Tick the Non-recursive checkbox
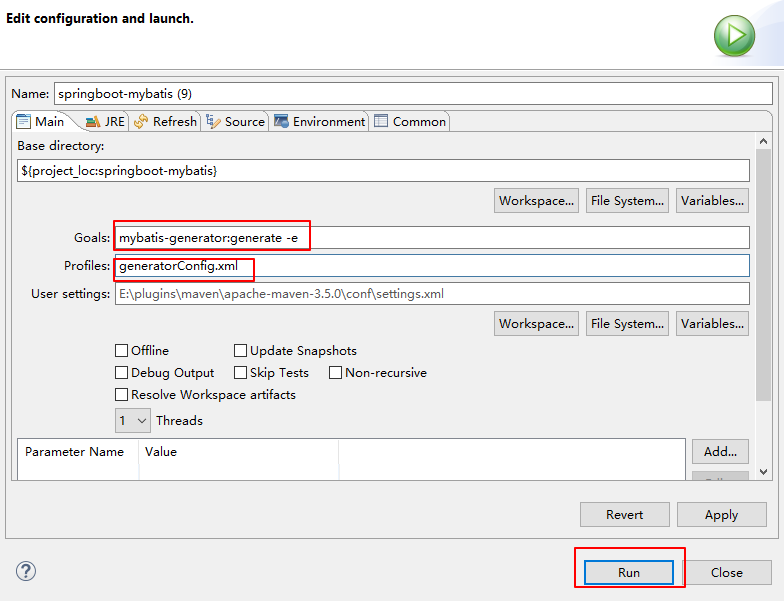The image size is (784, 601). [x=336, y=373]
